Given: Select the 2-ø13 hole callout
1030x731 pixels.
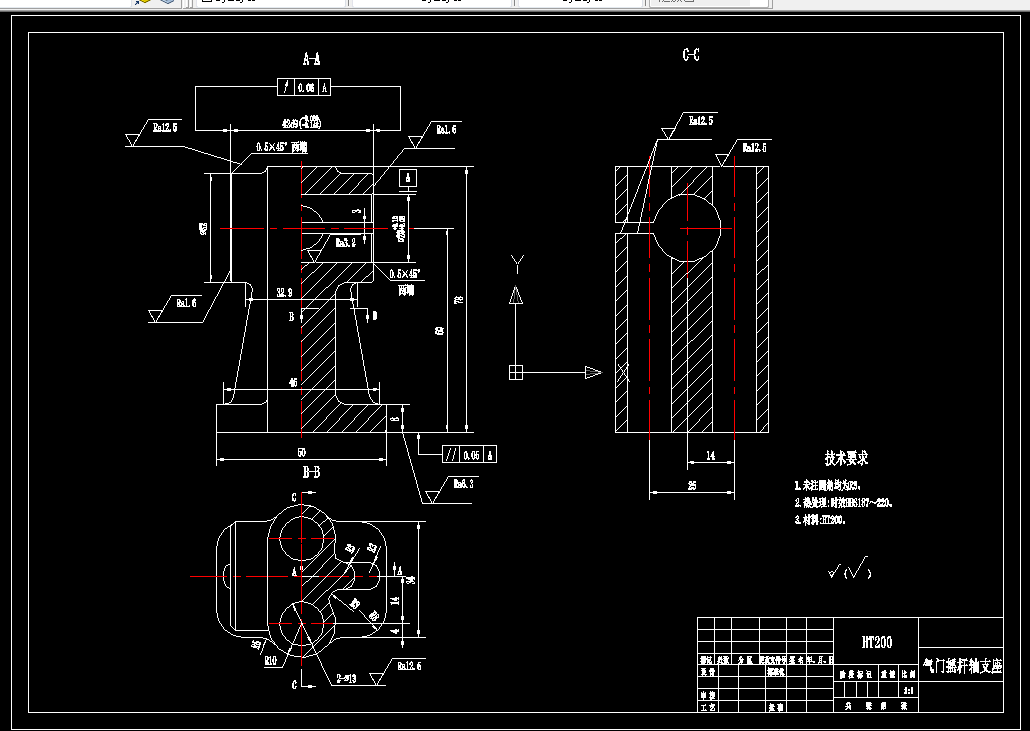Looking at the screenshot, I should point(346,678).
